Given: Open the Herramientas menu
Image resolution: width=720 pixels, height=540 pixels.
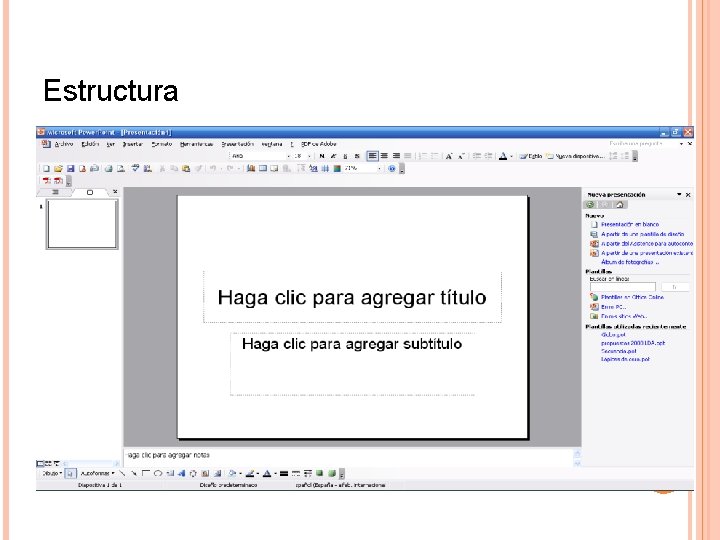Looking at the screenshot, I should coord(197,144).
